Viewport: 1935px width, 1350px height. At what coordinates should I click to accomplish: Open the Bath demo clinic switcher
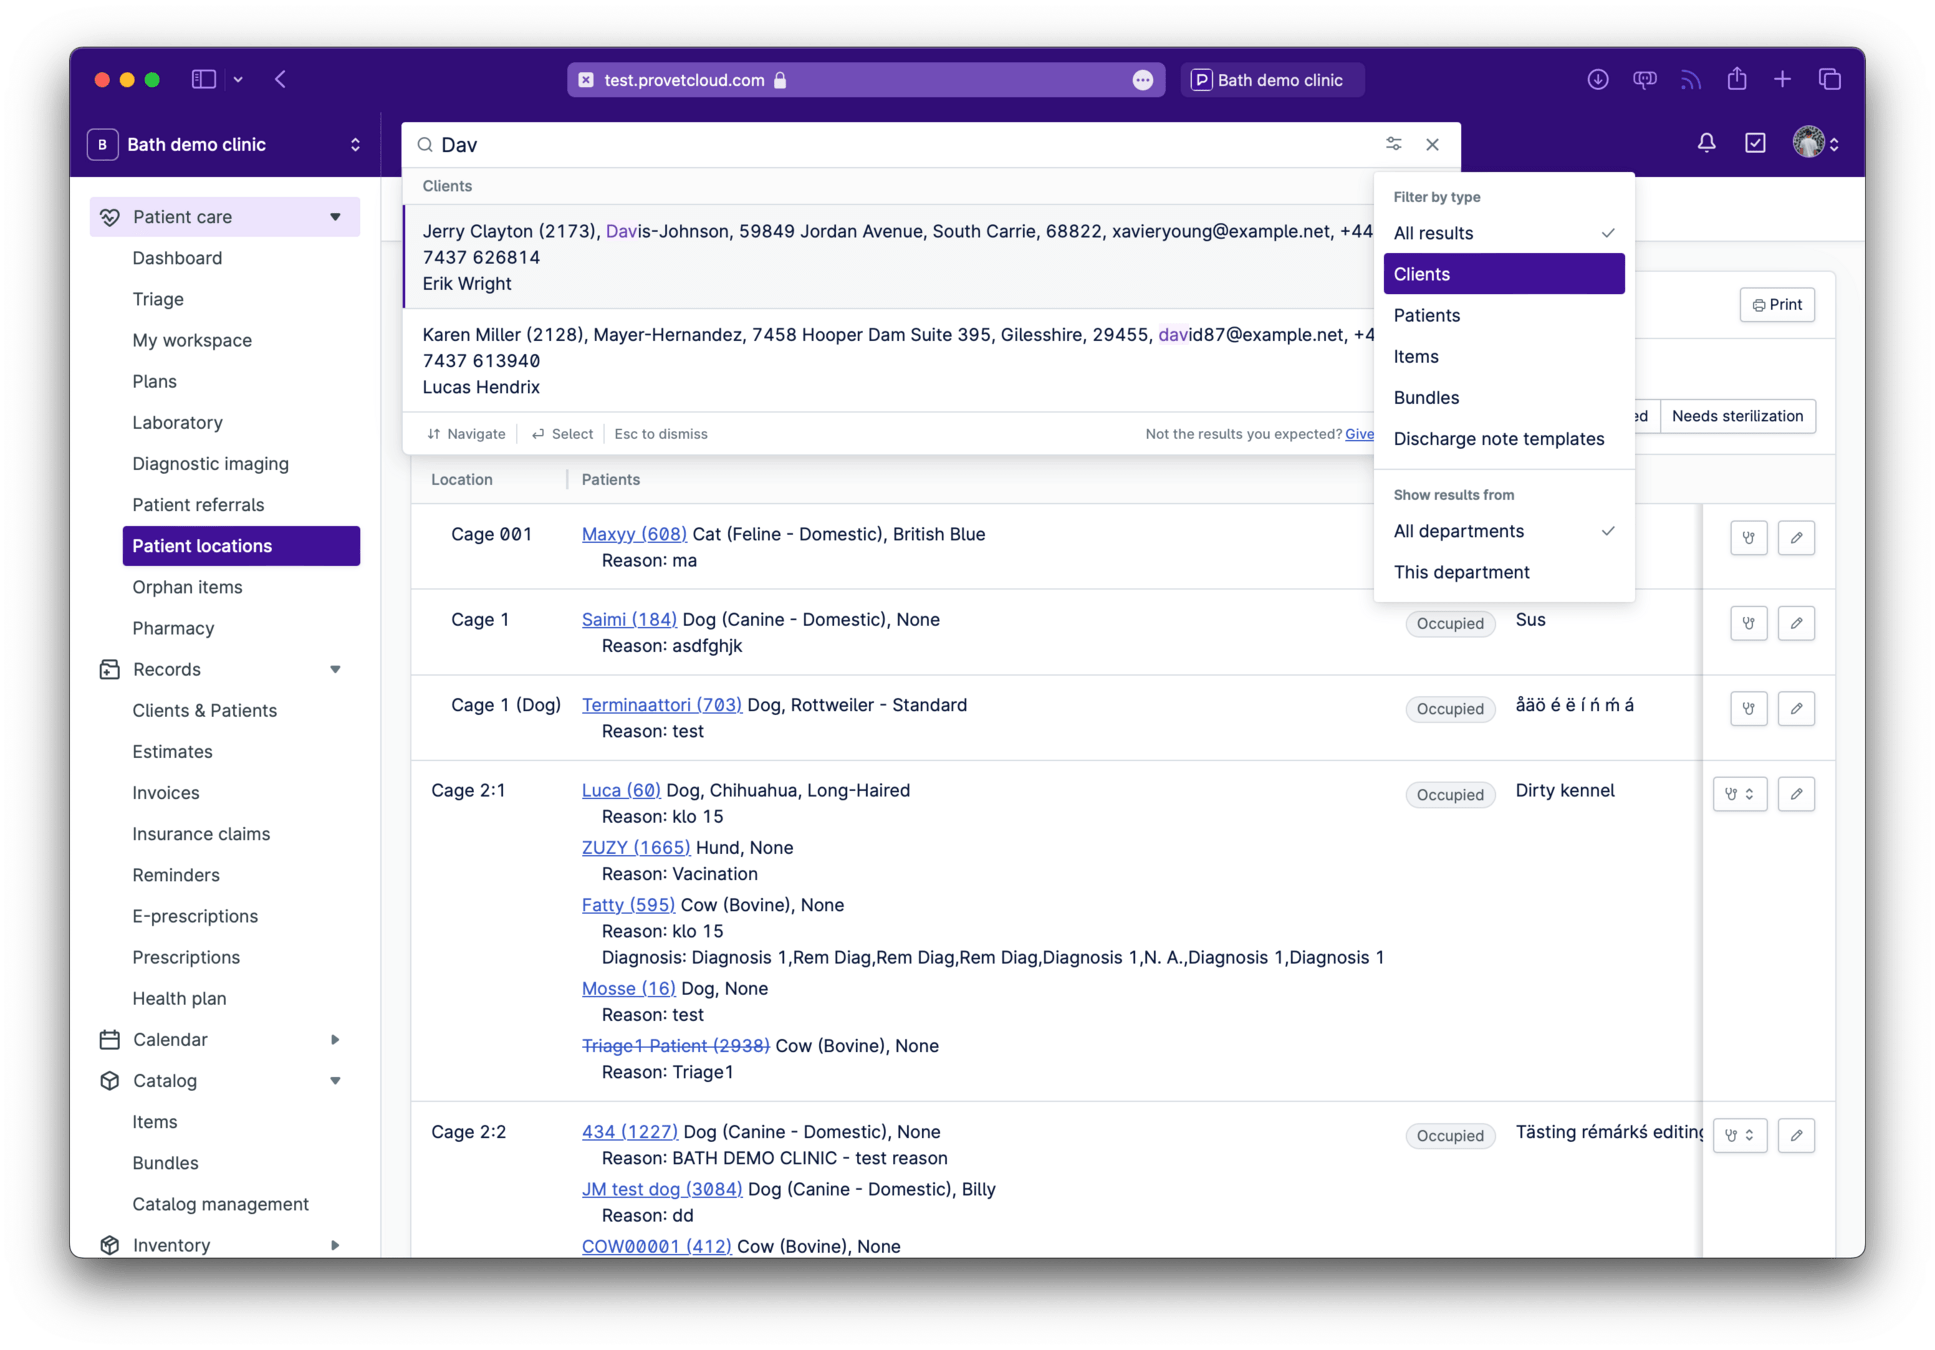pyautogui.click(x=225, y=145)
